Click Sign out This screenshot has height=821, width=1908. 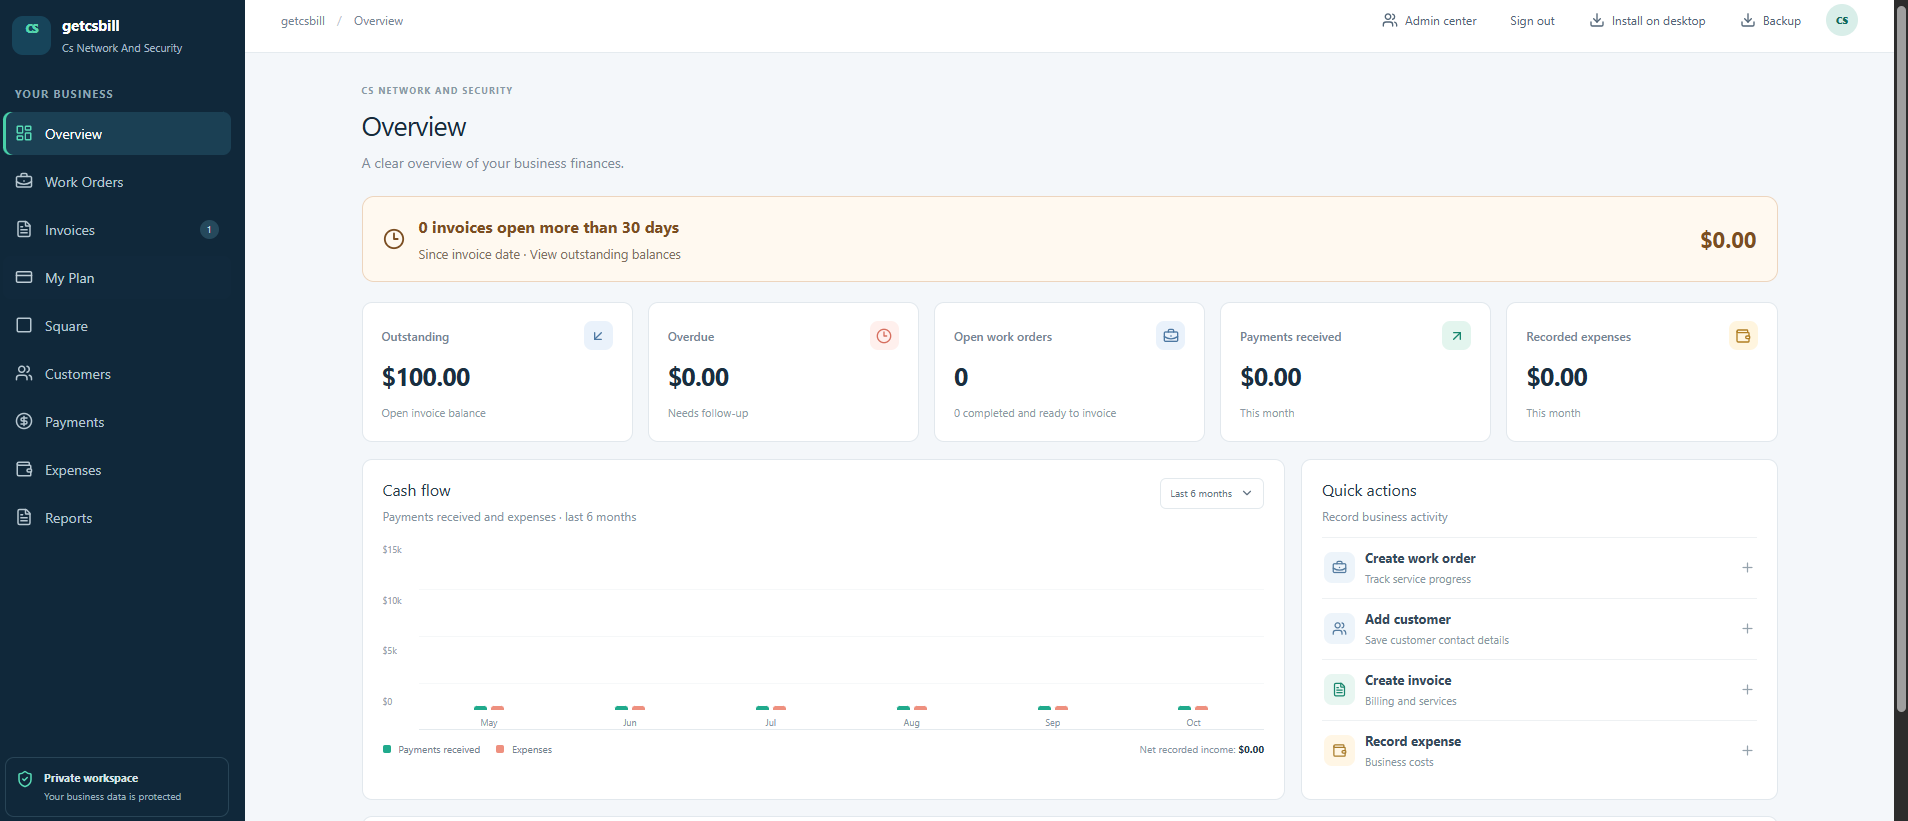1532,21
